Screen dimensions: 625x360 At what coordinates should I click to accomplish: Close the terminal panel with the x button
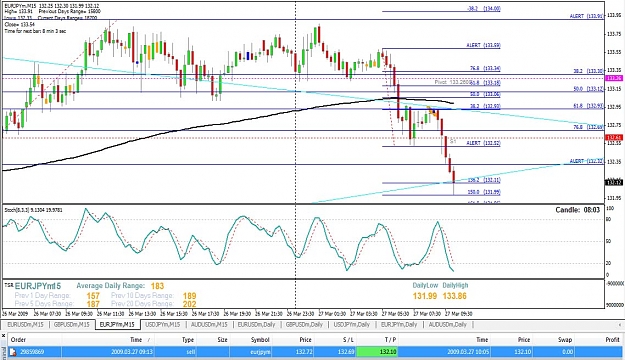tap(3, 335)
